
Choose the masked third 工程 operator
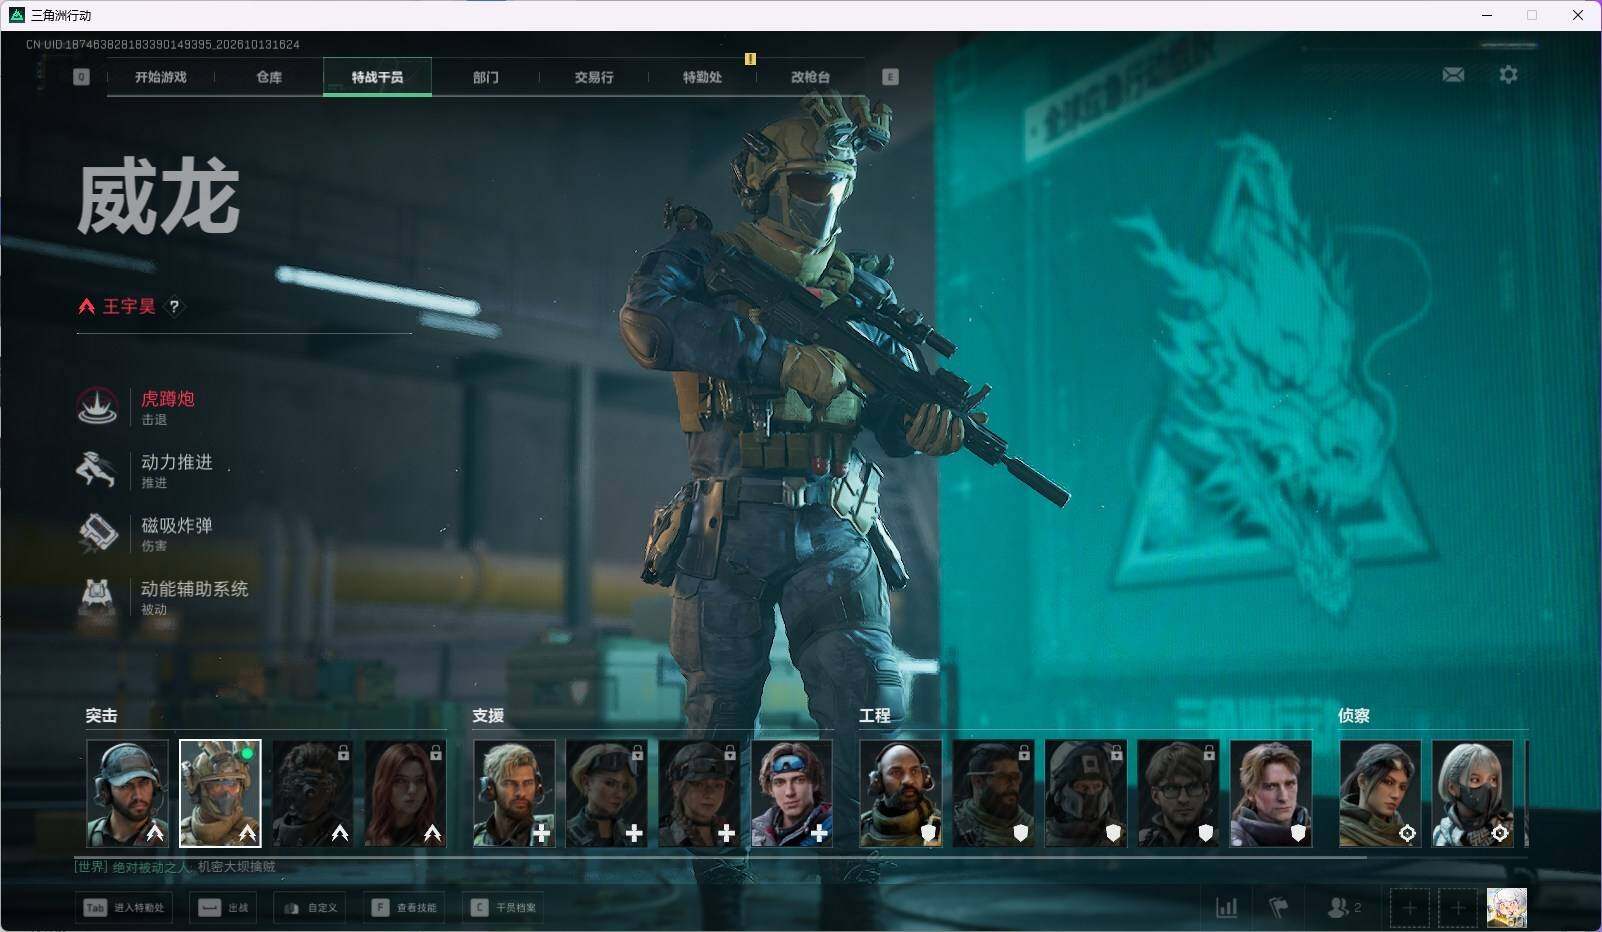pos(1086,793)
